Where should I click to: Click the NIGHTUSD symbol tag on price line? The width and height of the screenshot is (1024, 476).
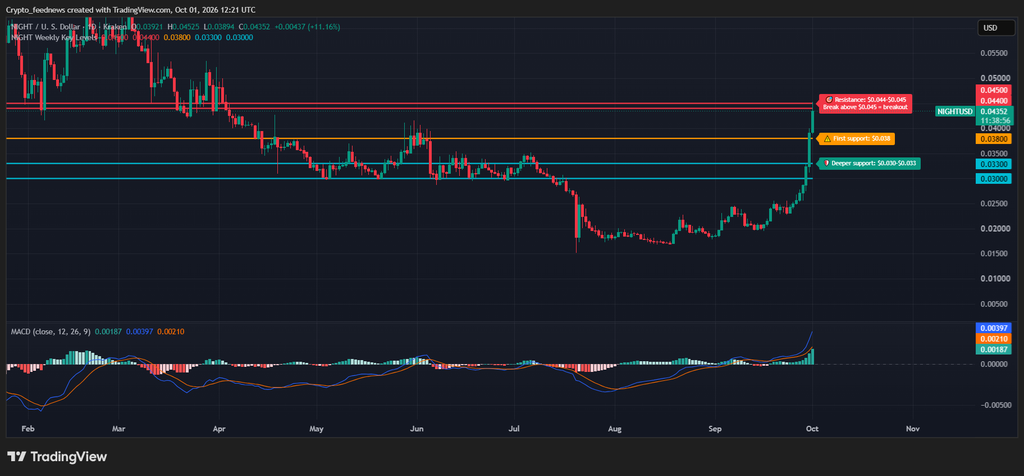955,112
